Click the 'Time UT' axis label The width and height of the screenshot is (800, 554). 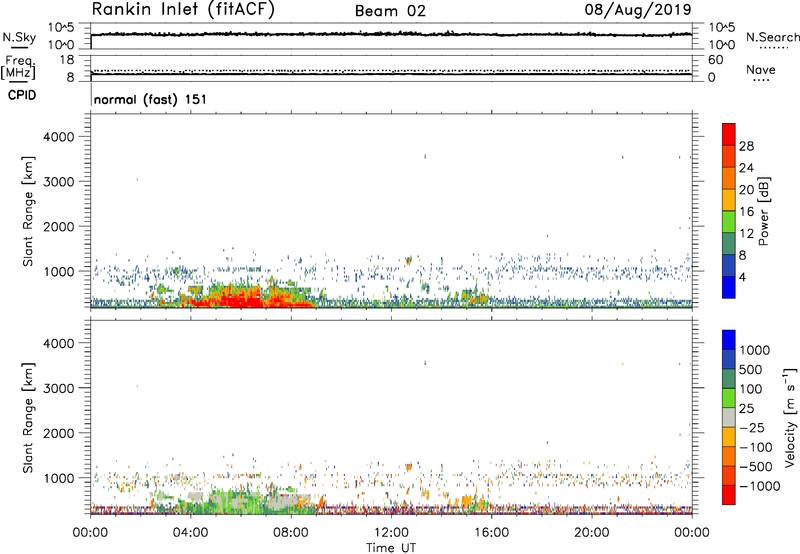pyautogui.click(x=391, y=548)
